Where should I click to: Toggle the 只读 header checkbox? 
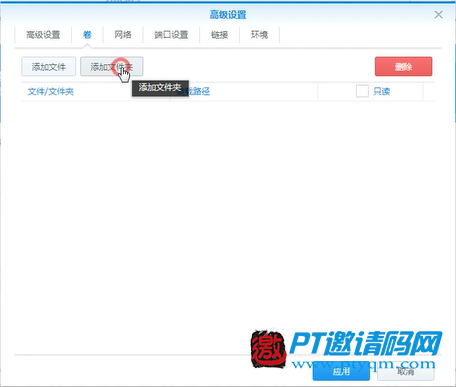[x=362, y=91]
